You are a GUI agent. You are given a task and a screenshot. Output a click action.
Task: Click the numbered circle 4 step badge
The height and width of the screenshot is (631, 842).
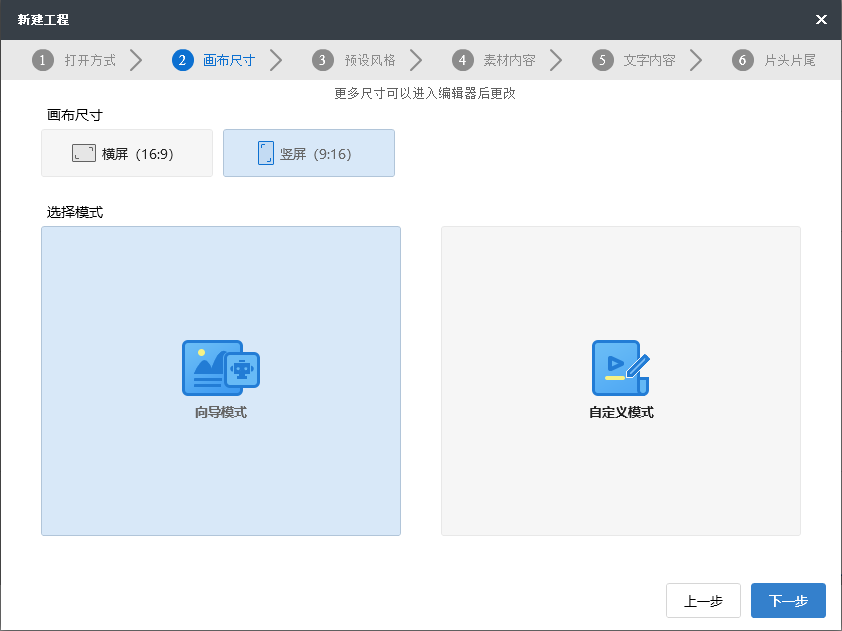click(462, 60)
